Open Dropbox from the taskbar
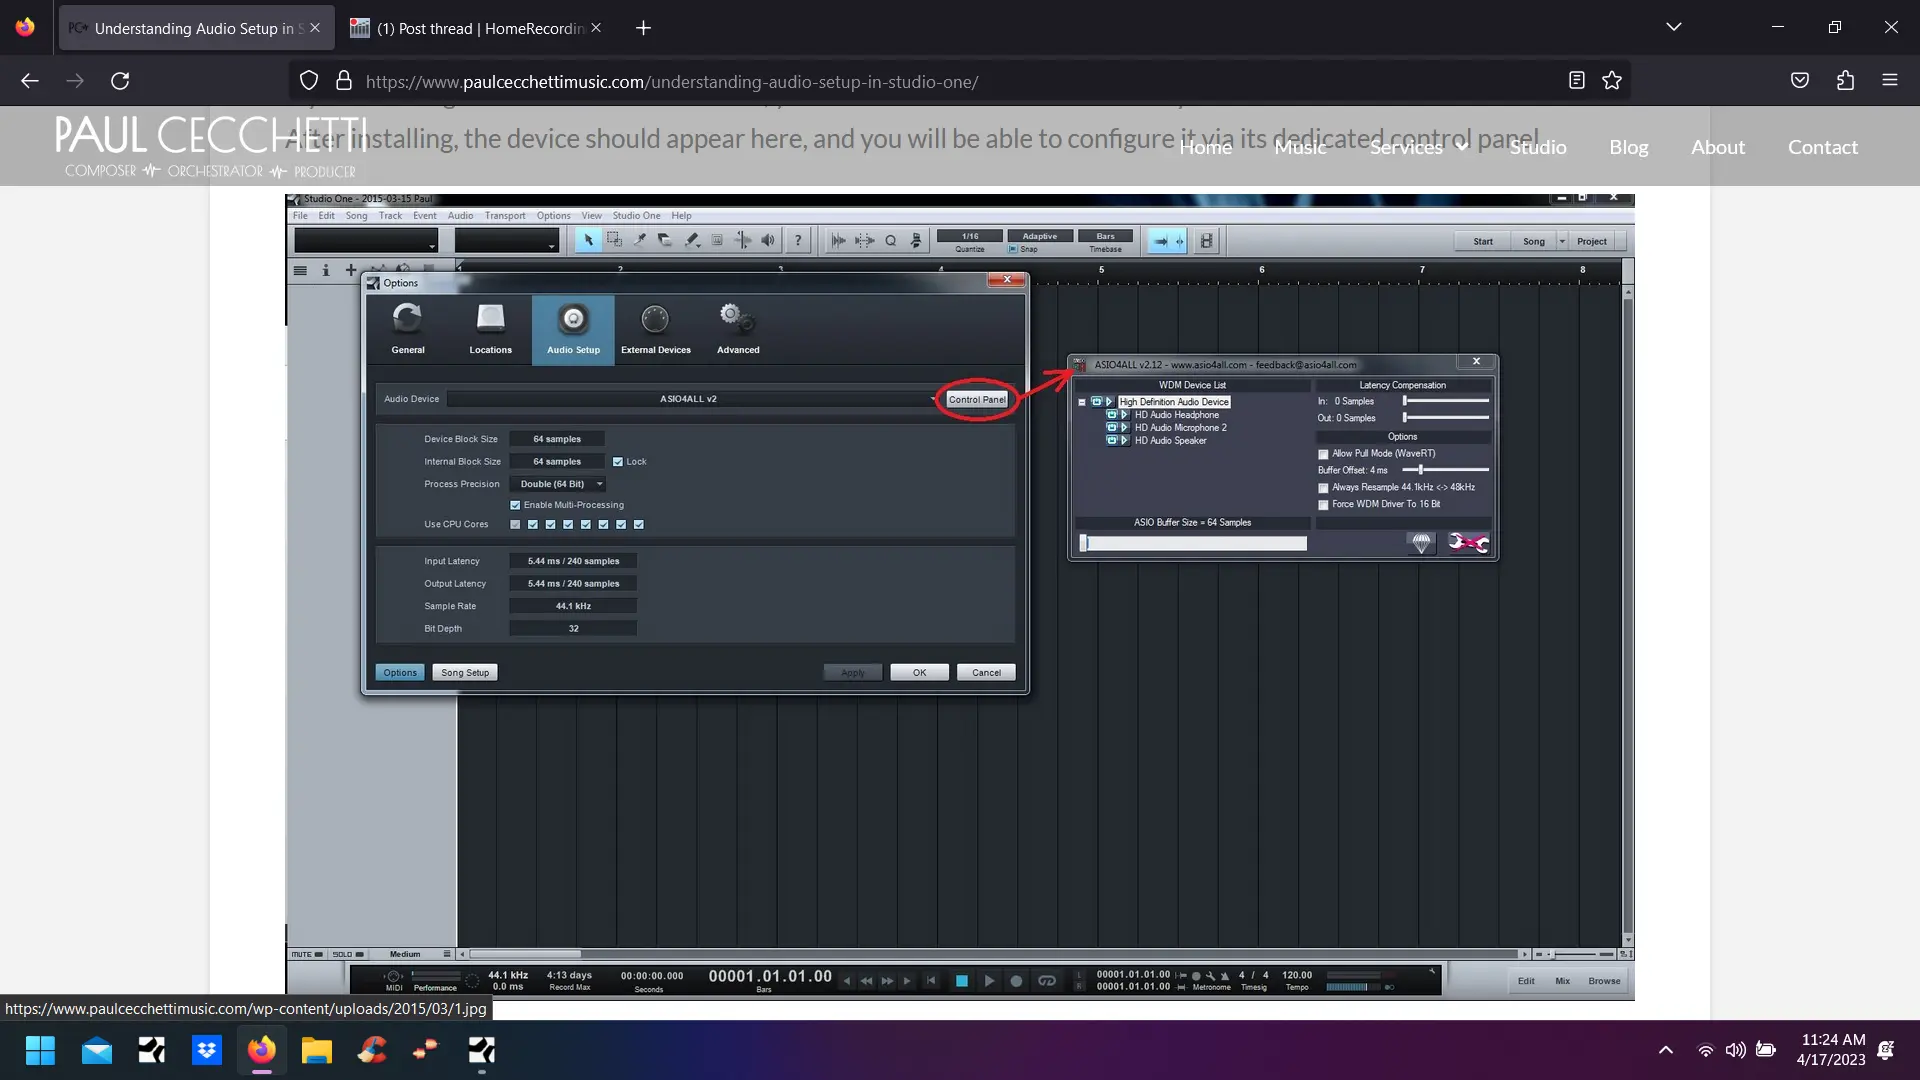The width and height of the screenshot is (1920, 1080). [207, 1050]
